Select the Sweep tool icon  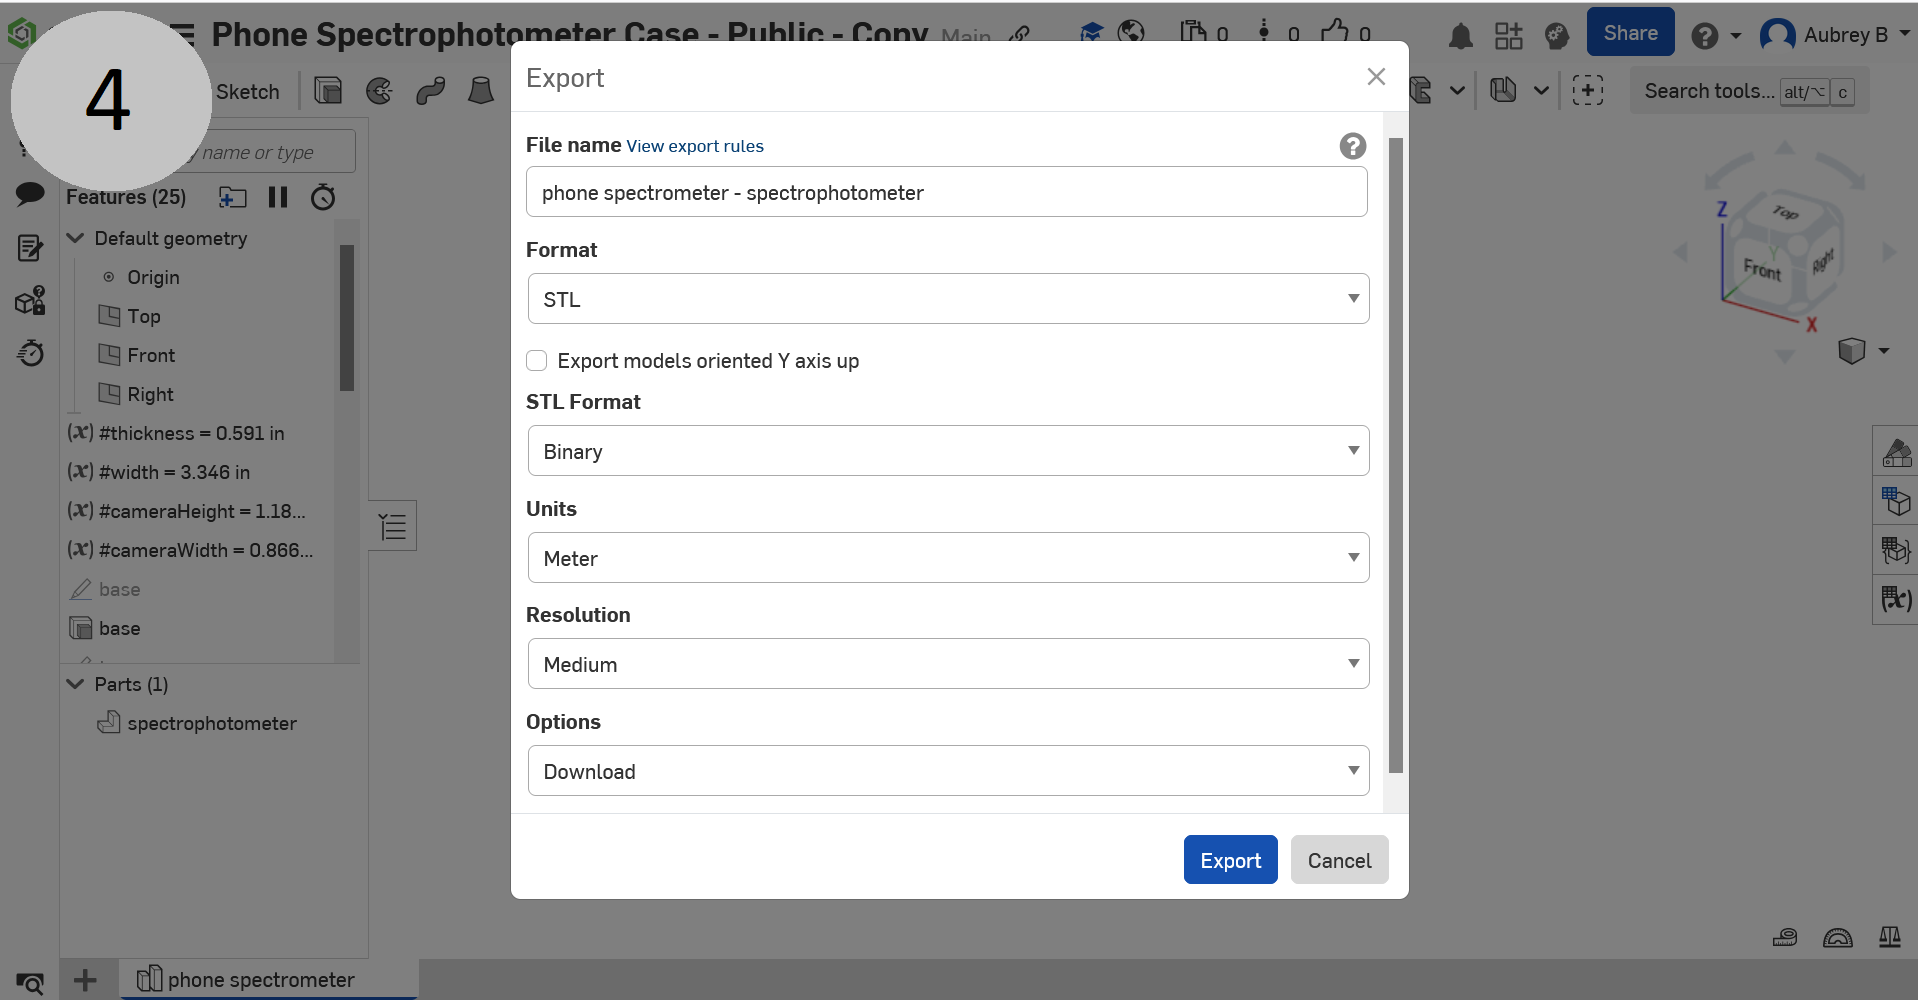click(x=430, y=91)
